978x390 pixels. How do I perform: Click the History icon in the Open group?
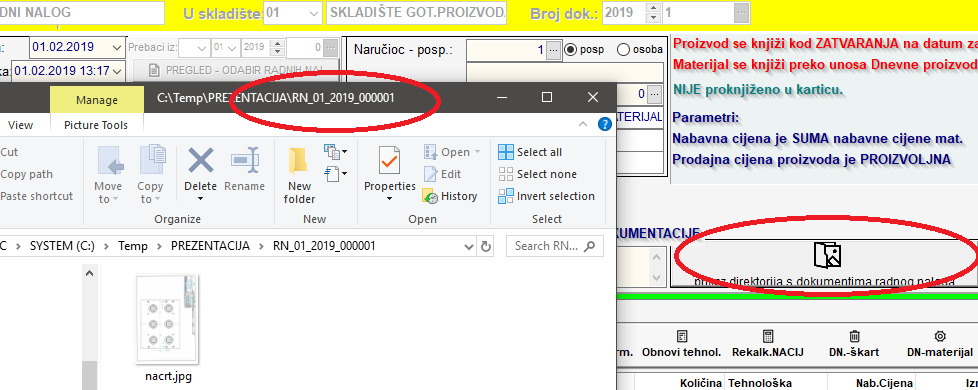pos(430,196)
